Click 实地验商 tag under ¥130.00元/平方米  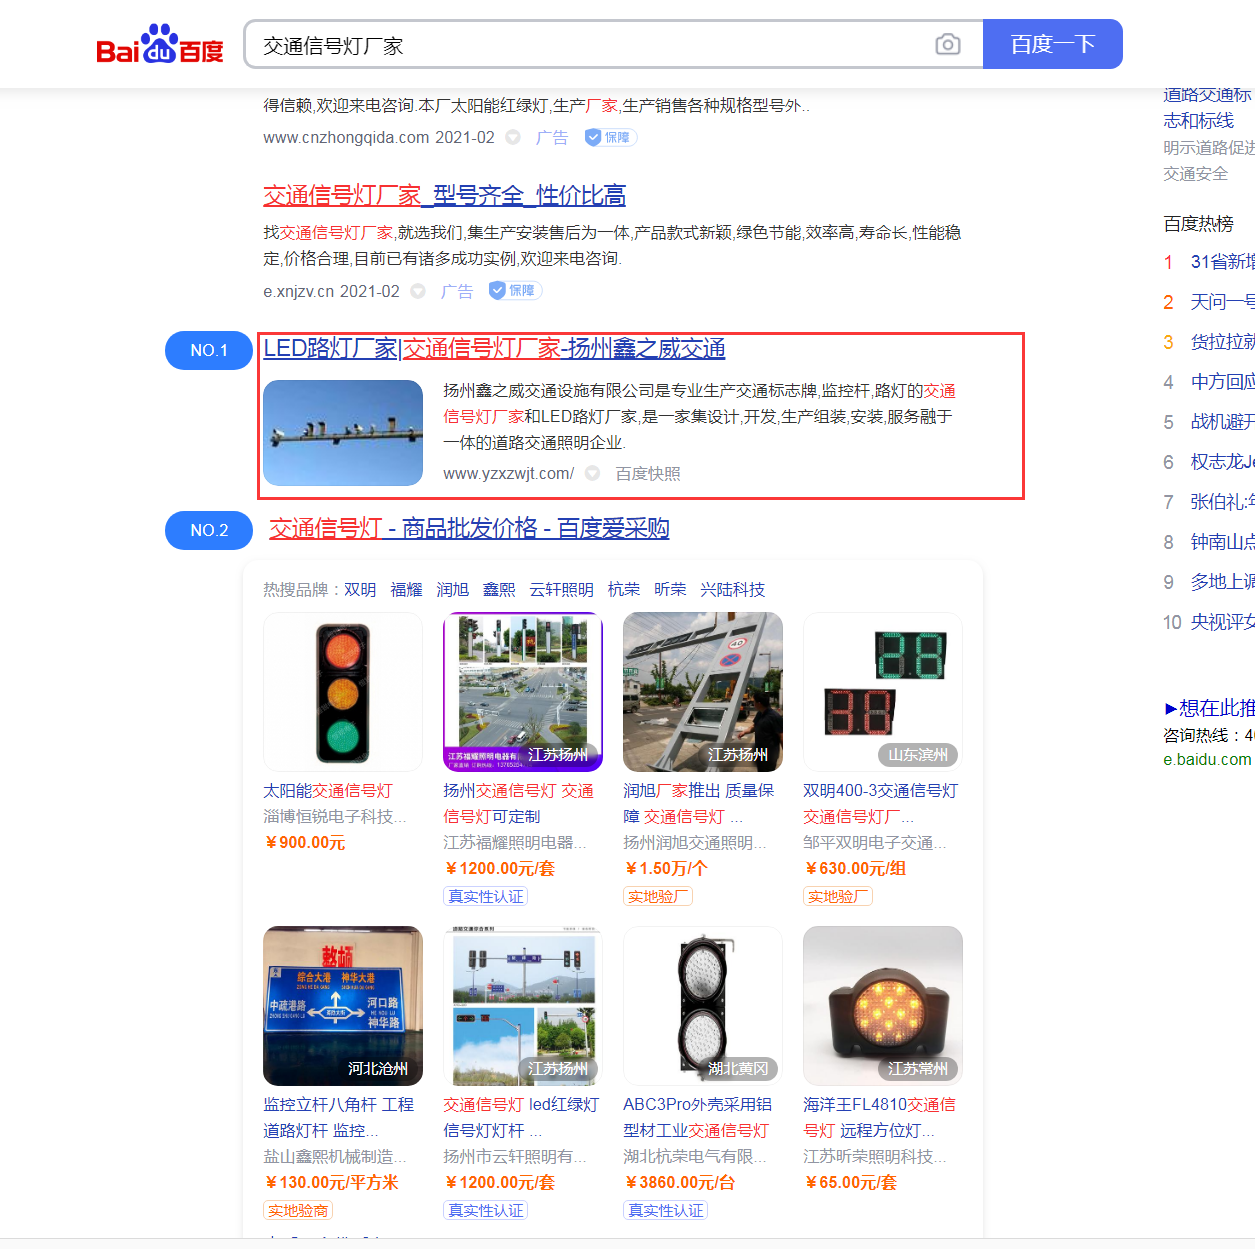[x=297, y=1210]
